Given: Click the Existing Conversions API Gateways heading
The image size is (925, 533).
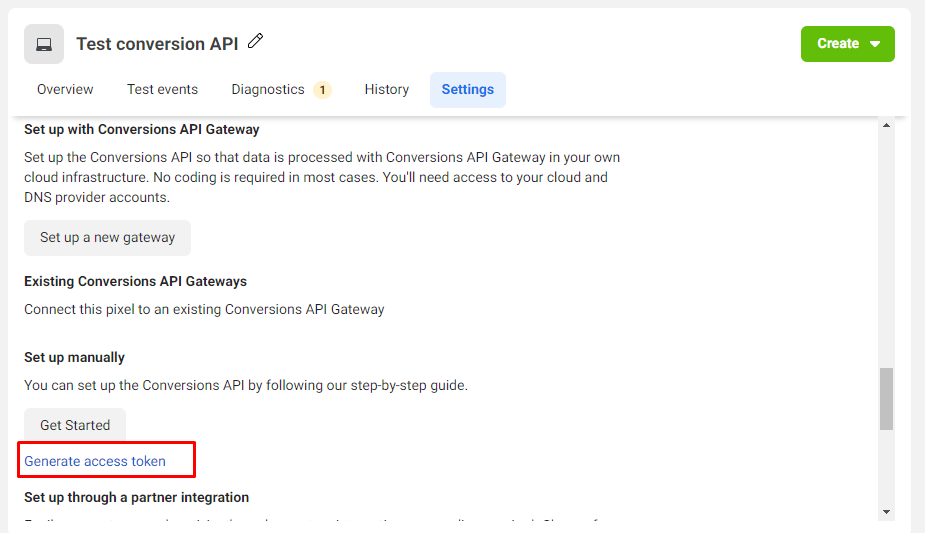Looking at the screenshot, I should pyautogui.click(x=135, y=281).
